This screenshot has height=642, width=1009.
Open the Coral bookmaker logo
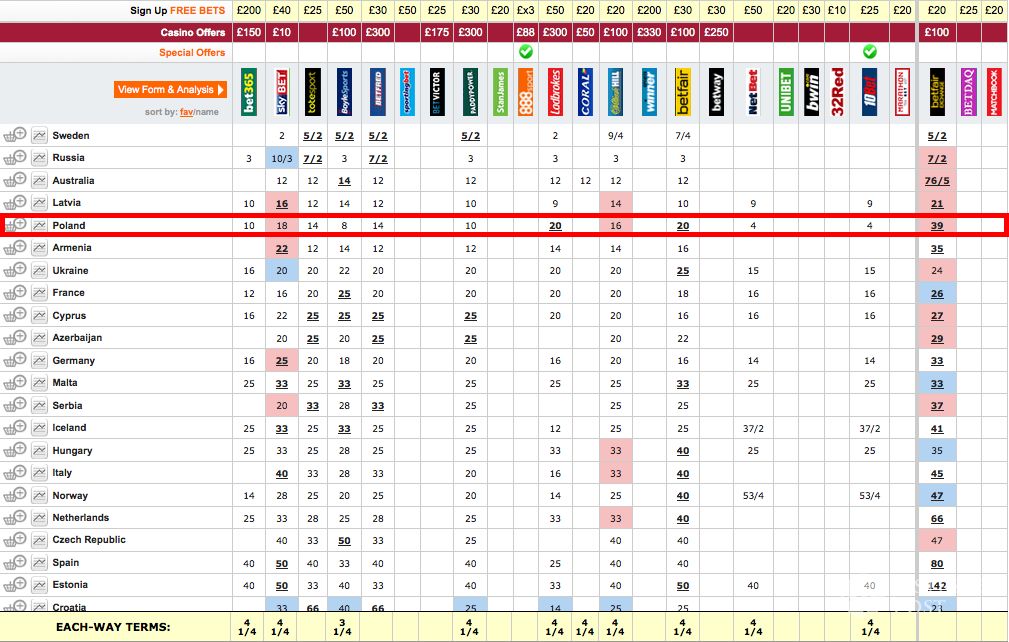pyautogui.click(x=585, y=92)
